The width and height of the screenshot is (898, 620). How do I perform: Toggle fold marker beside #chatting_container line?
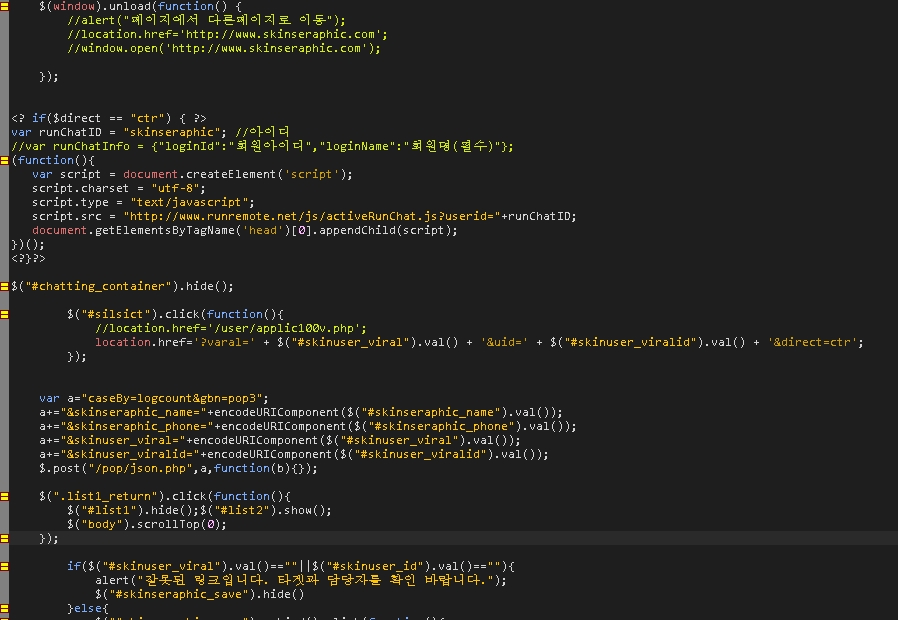[x=5, y=286]
